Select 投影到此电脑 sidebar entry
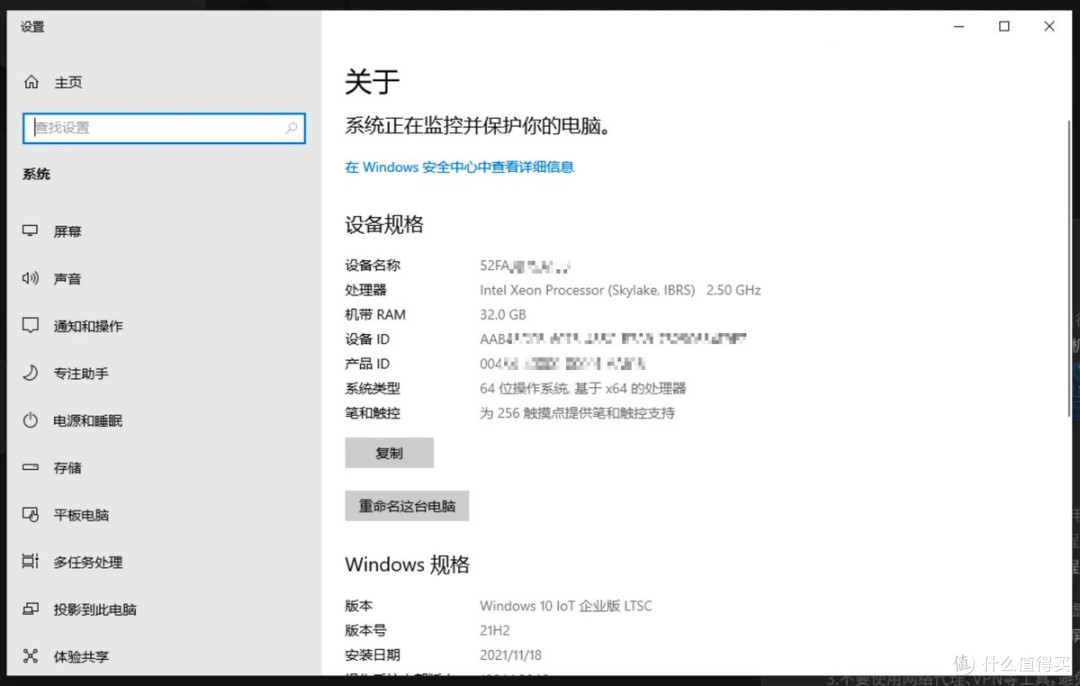Image resolution: width=1080 pixels, height=686 pixels. point(95,610)
